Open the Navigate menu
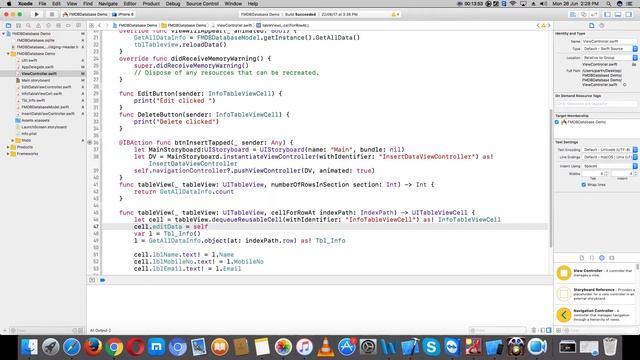This screenshot has height=360, width=640. pos(108,4)
